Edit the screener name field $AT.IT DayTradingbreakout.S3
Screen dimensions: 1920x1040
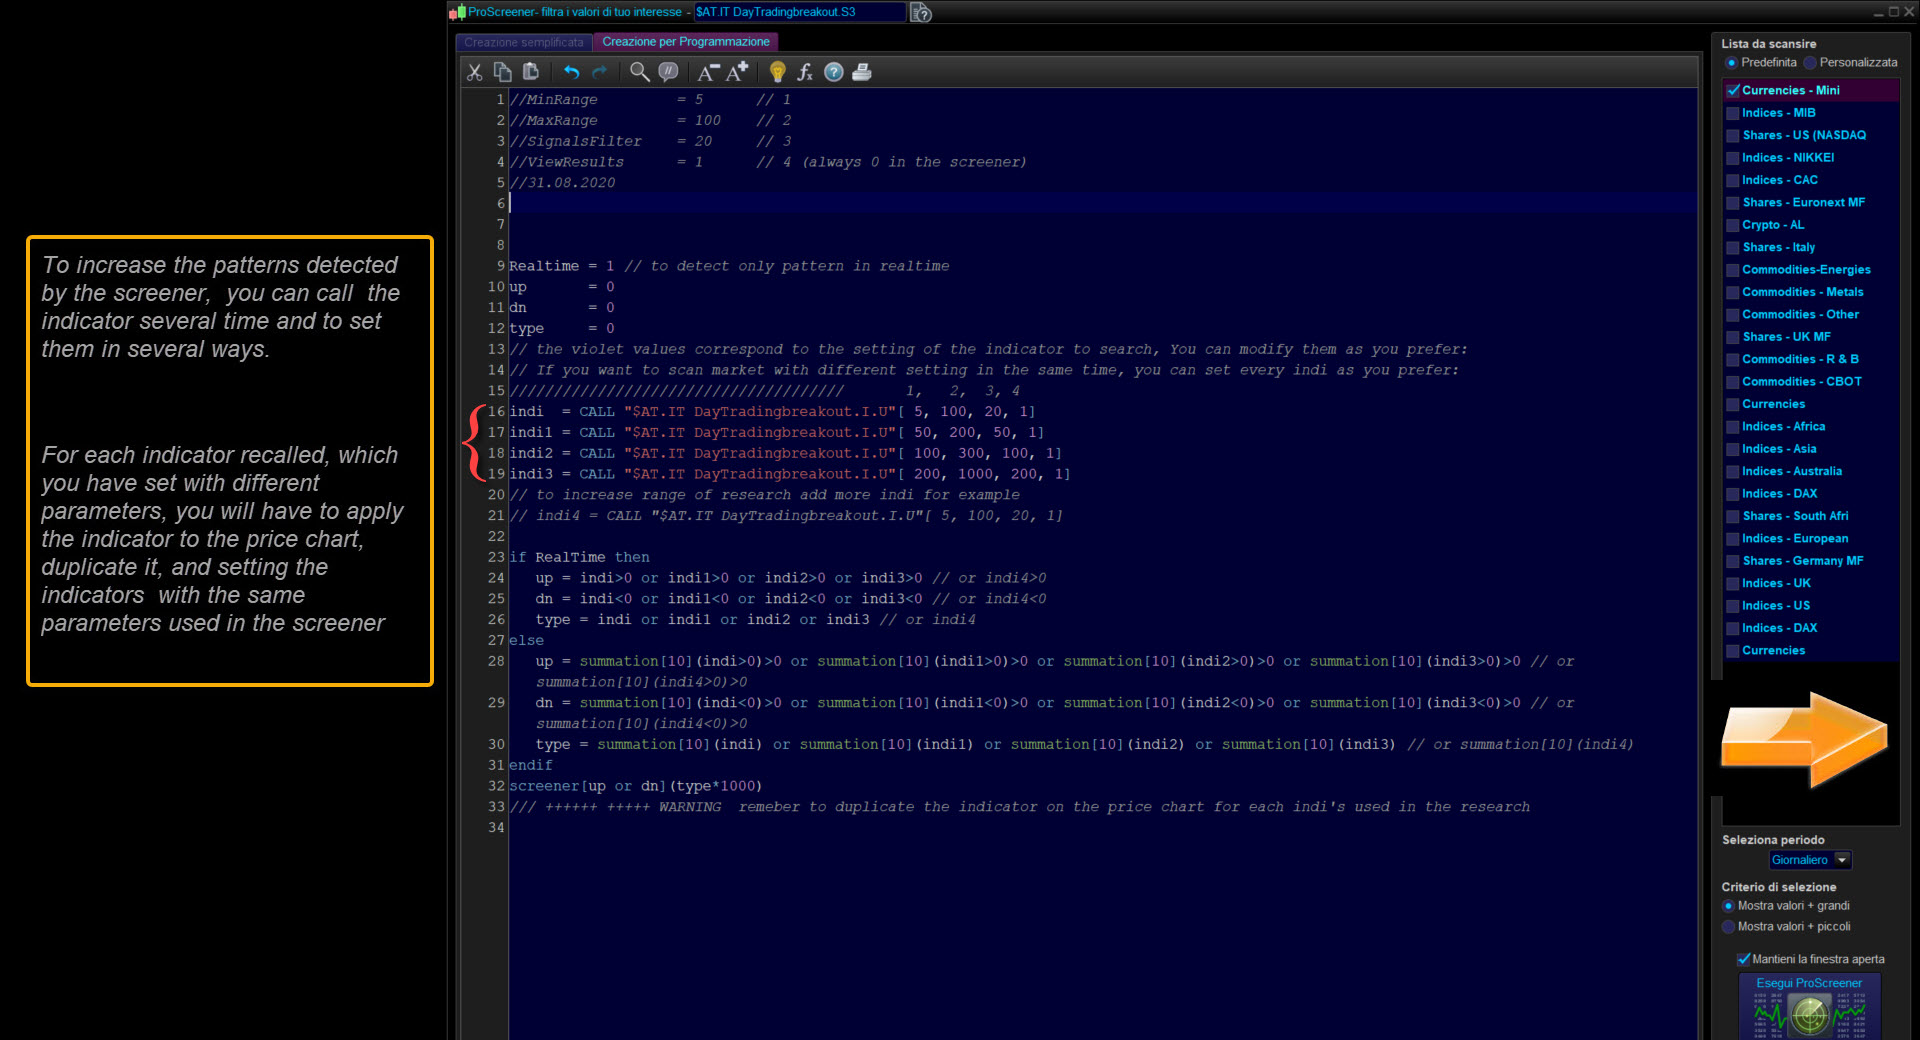(800, 12)
